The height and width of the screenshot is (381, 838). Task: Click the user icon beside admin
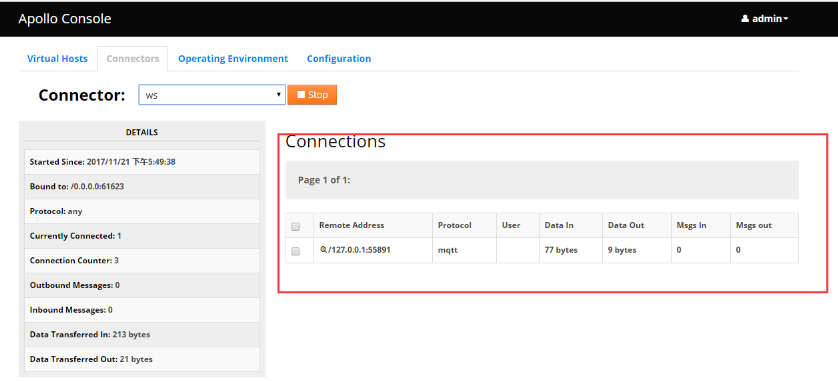(x=745, y=19)
